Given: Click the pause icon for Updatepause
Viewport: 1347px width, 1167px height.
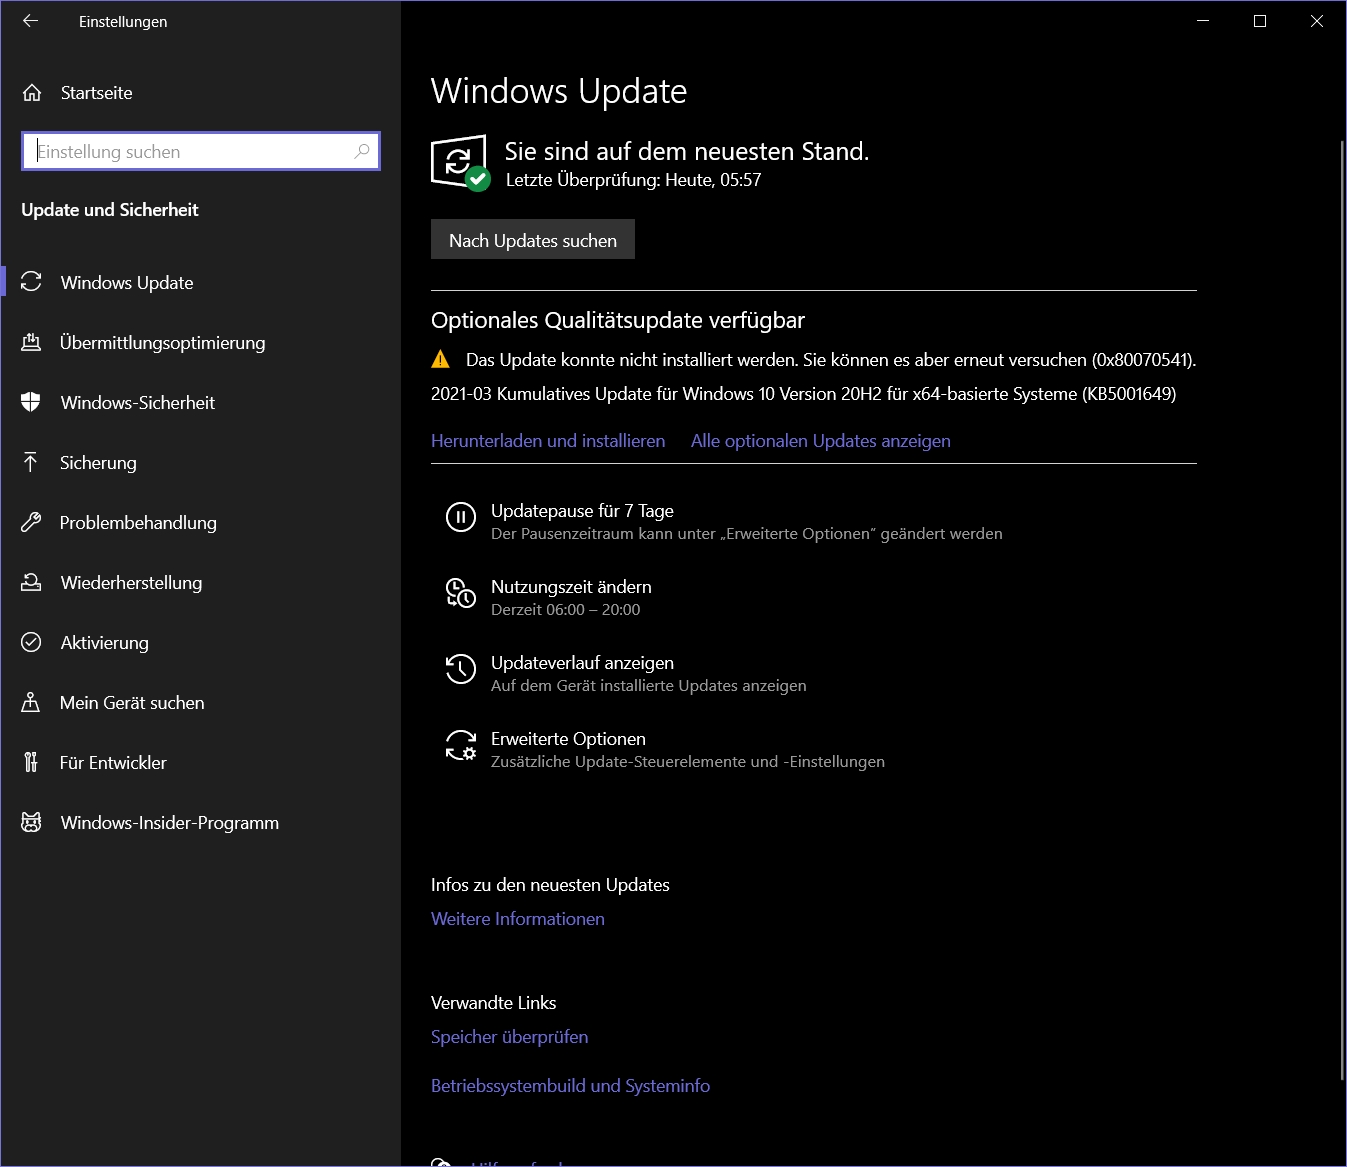Looking at the screenshot, I should point(460,517).
